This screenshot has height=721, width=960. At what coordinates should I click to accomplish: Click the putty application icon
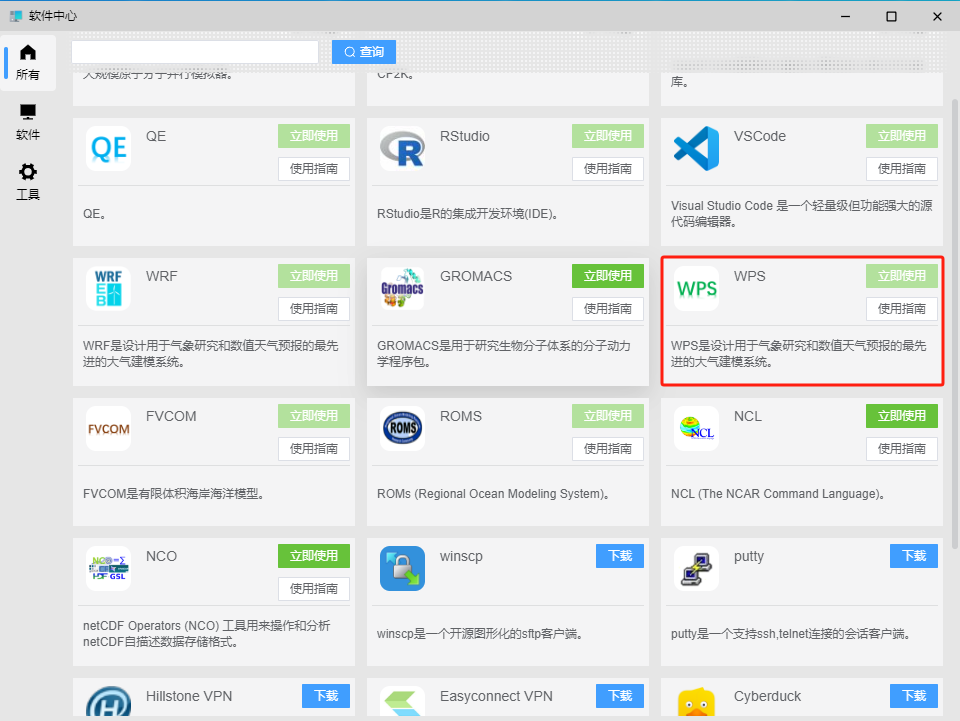[696, 569]
